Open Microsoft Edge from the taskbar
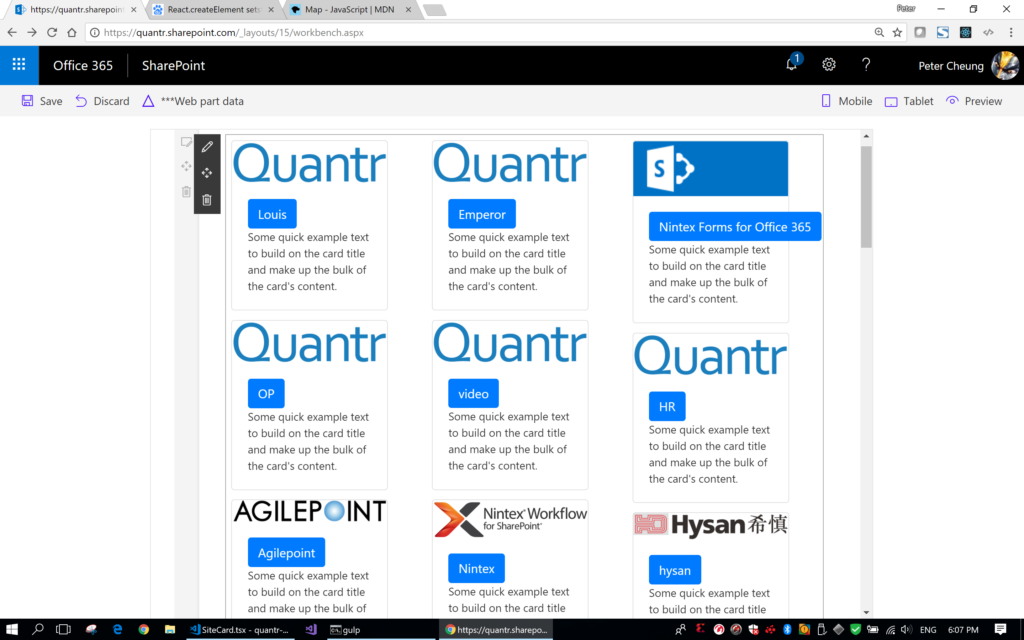1024x640 pixels. click(118, 630)
